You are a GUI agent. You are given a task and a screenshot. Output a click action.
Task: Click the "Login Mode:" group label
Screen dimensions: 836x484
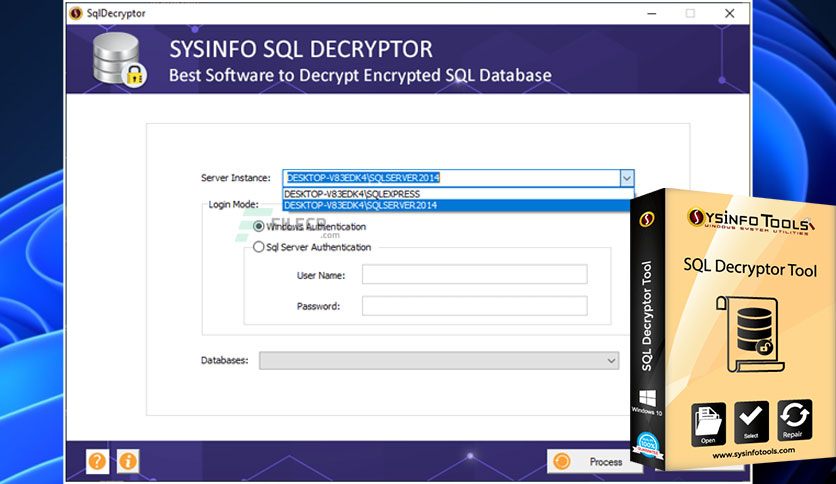click(x=234, y=205)
